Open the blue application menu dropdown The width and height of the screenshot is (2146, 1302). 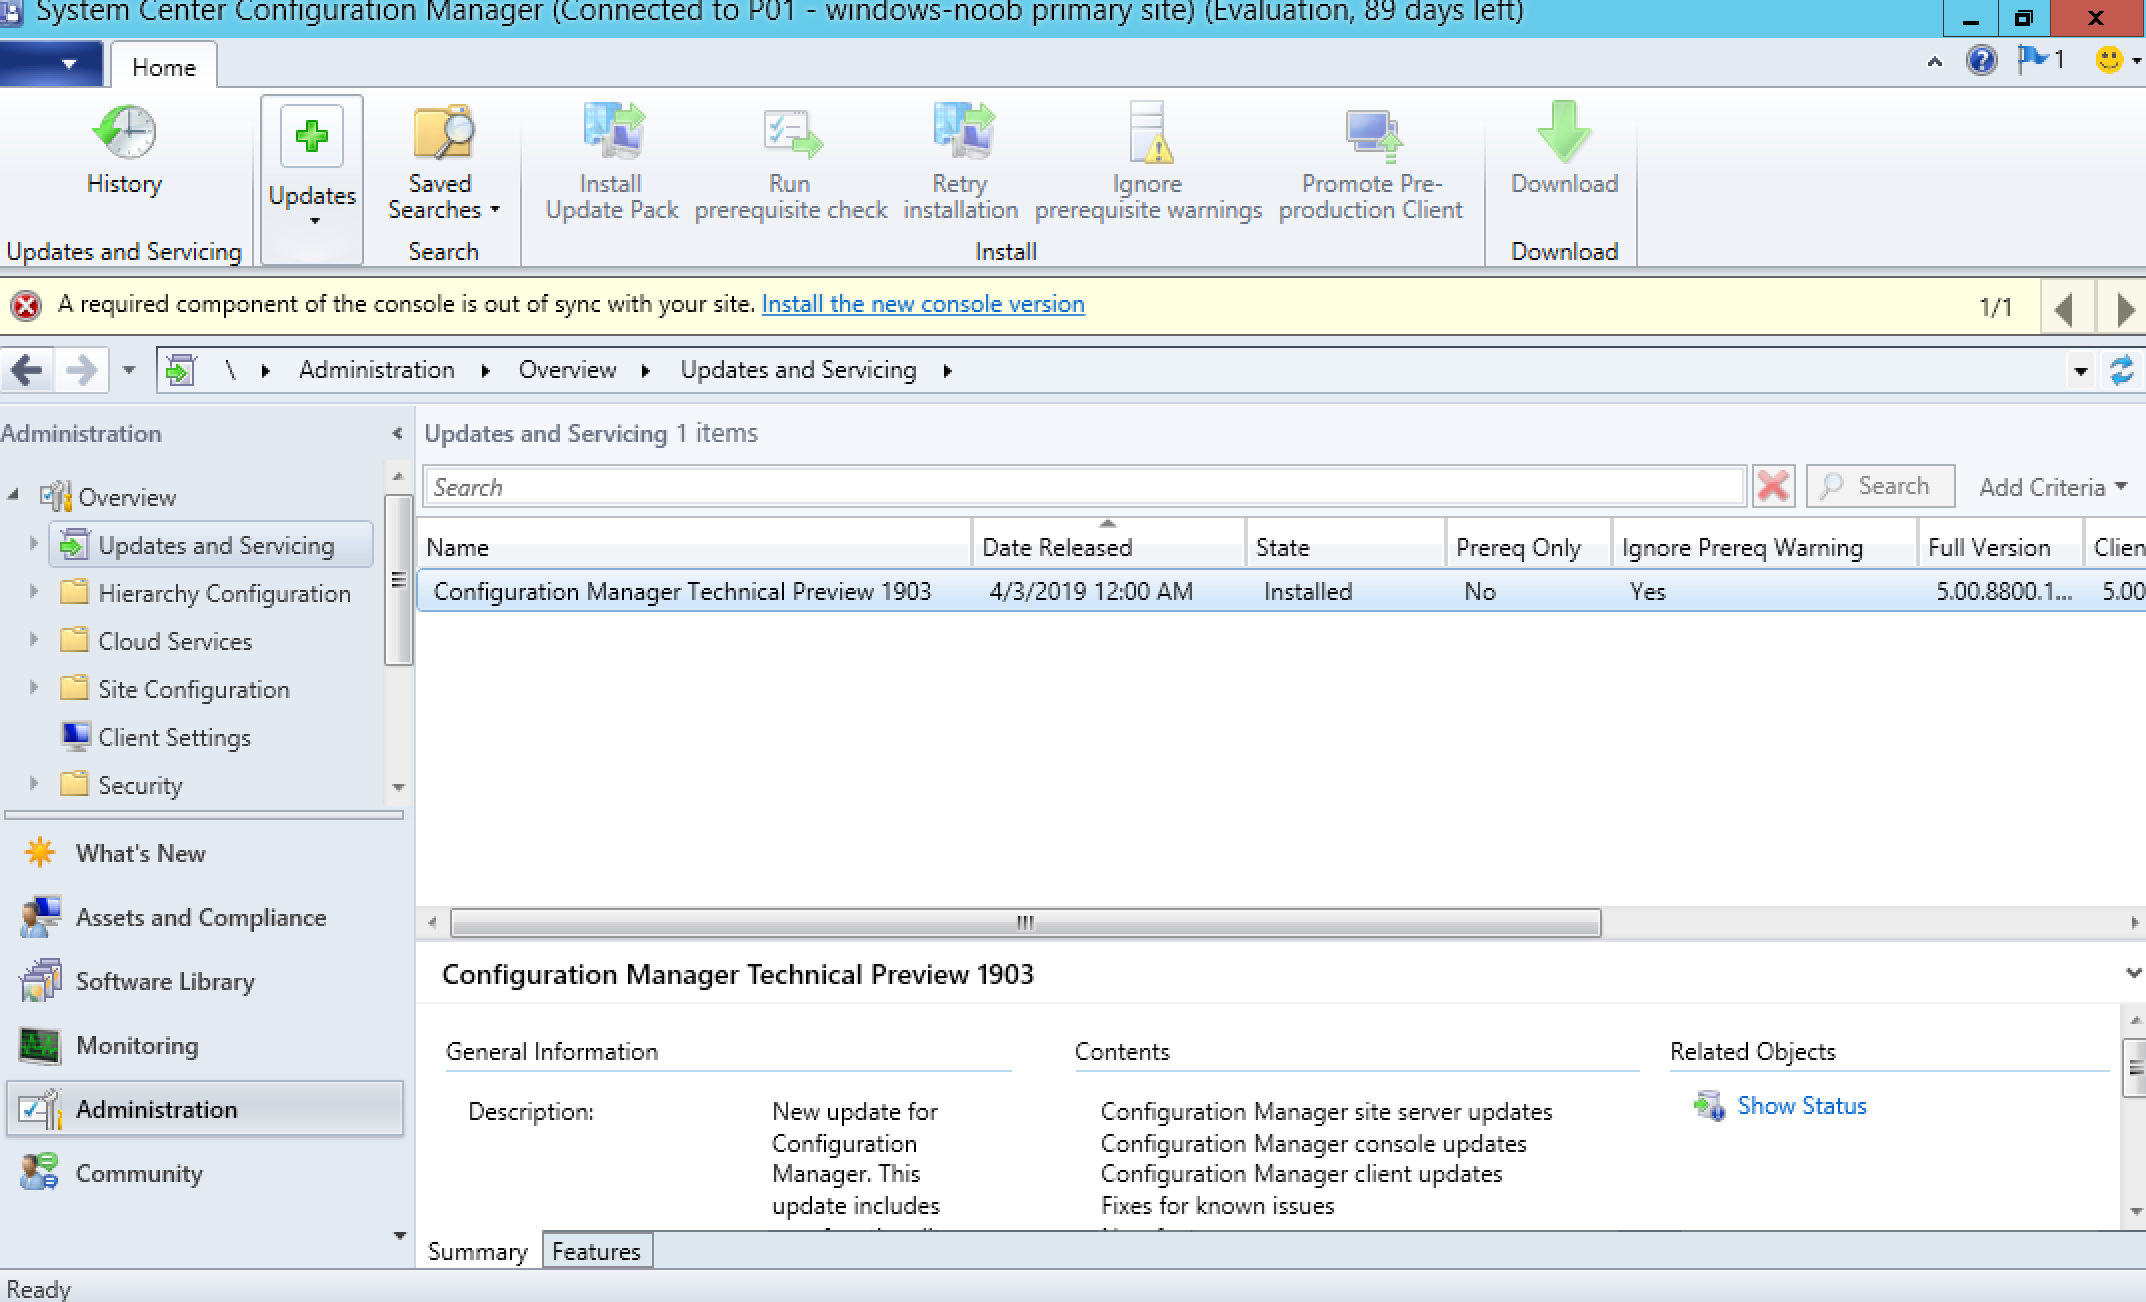[x=51, y=64]
